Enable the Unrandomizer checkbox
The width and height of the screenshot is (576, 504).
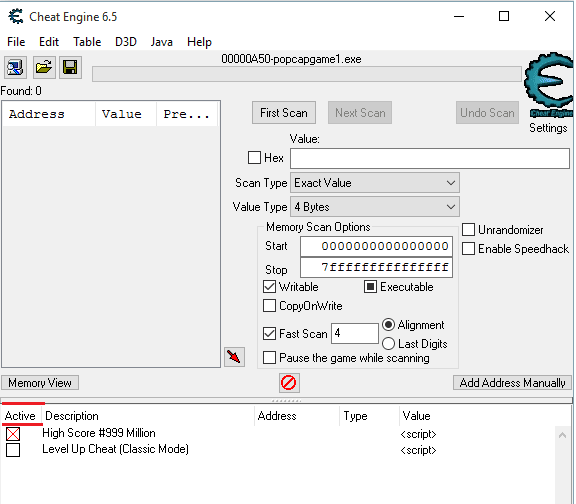click(x=468, y=230)
